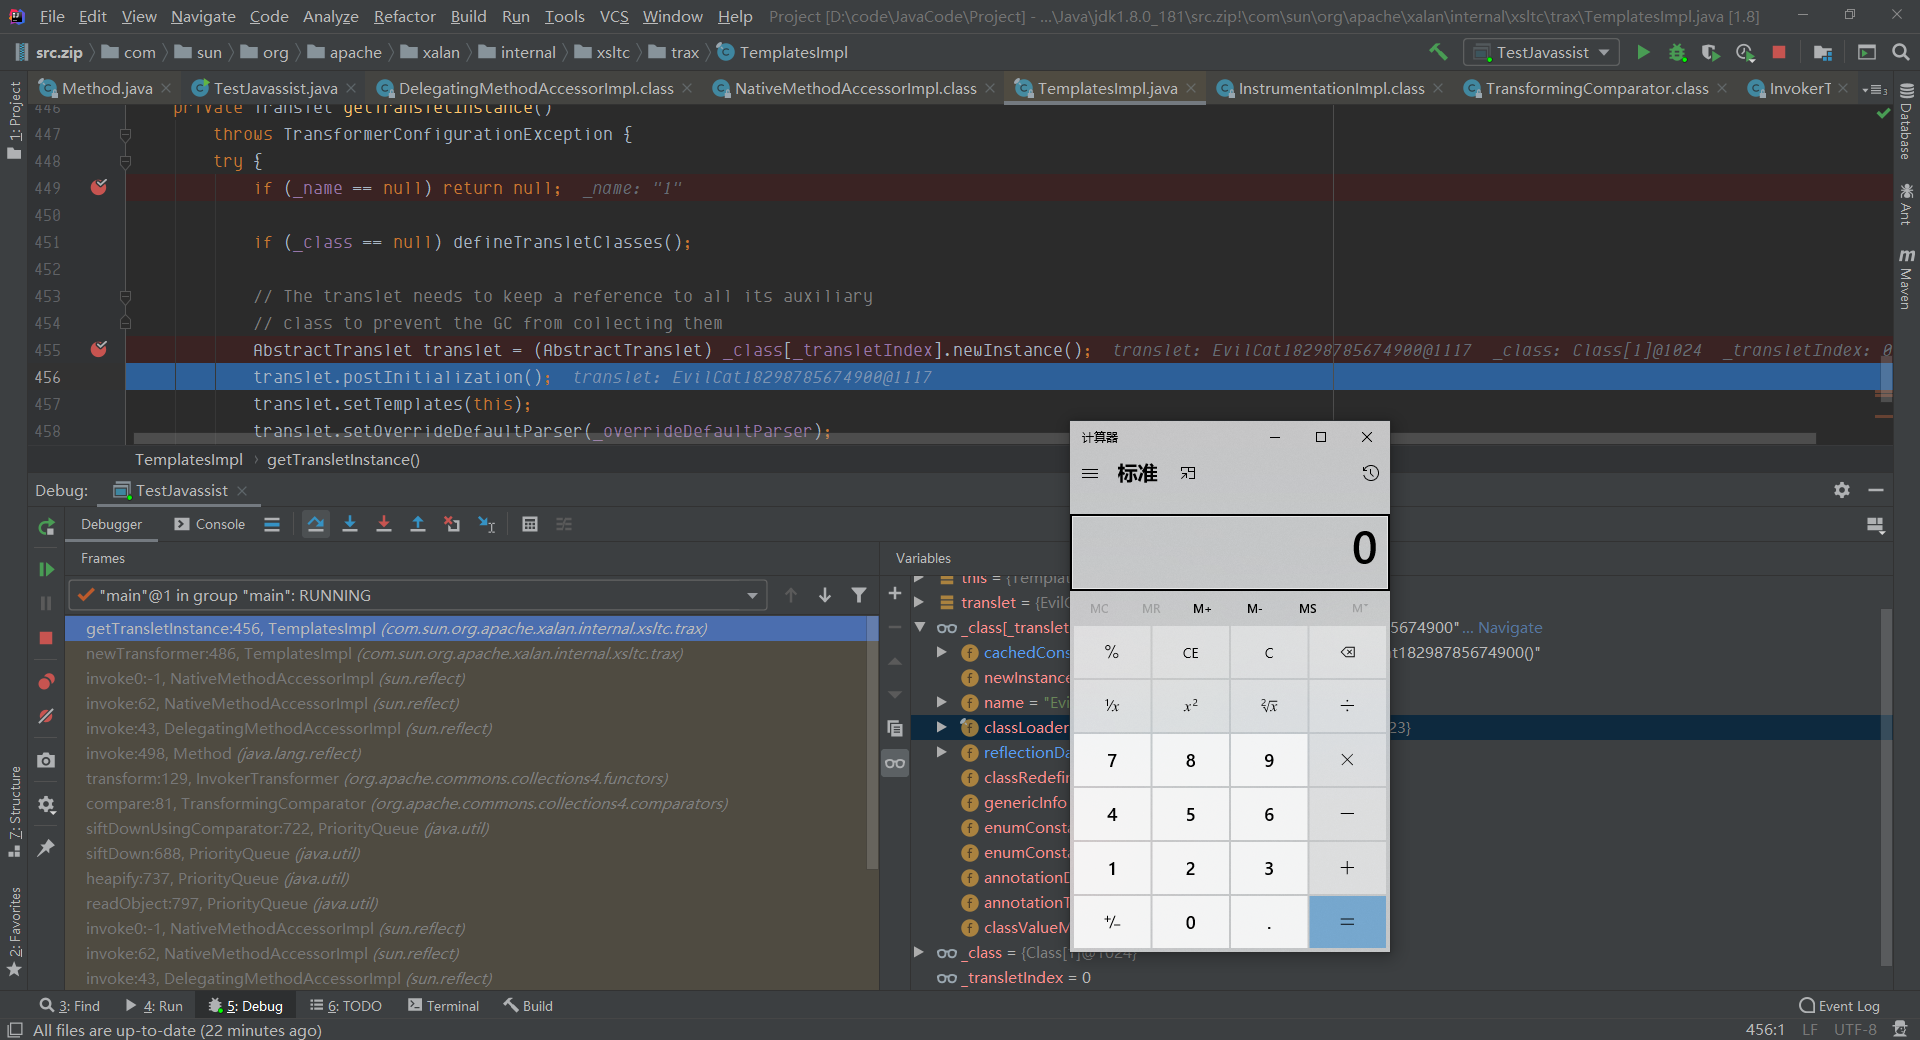Click the Drop Frame icon

tap(452, 524)
